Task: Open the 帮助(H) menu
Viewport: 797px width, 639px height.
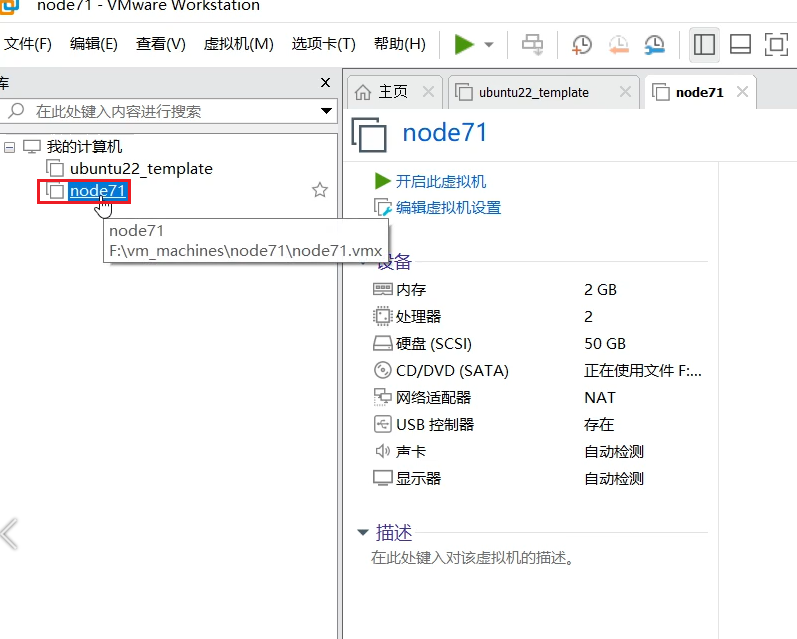Action: pyautogui.click(x=400, y=44)
